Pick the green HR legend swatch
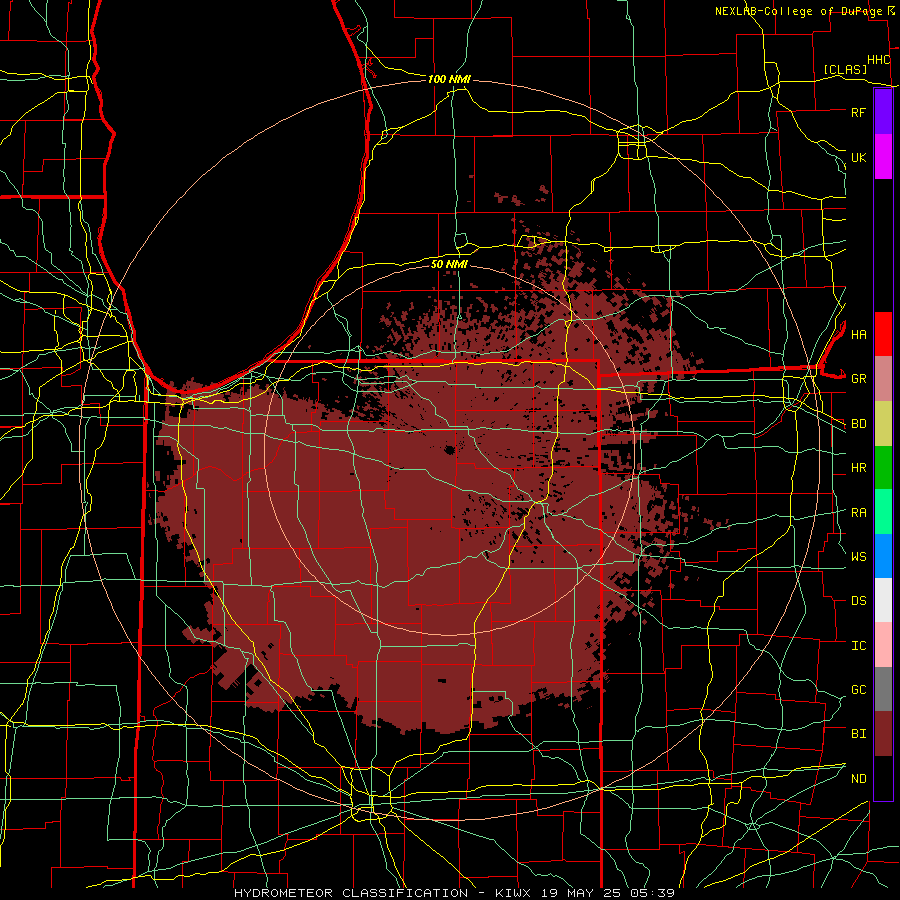 click(x=883, y=468)
